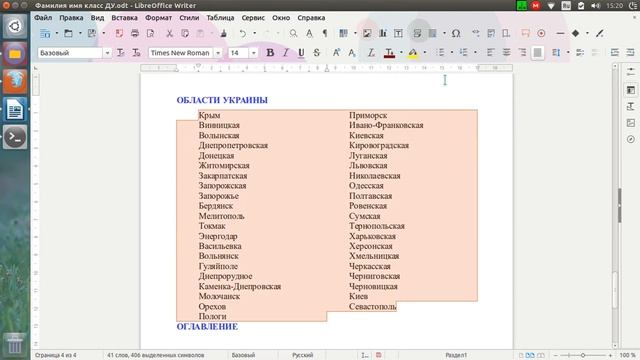Open line spacing dropdown arrow
The height and width of the screenshot is (360, 640).
pos(568,53)
